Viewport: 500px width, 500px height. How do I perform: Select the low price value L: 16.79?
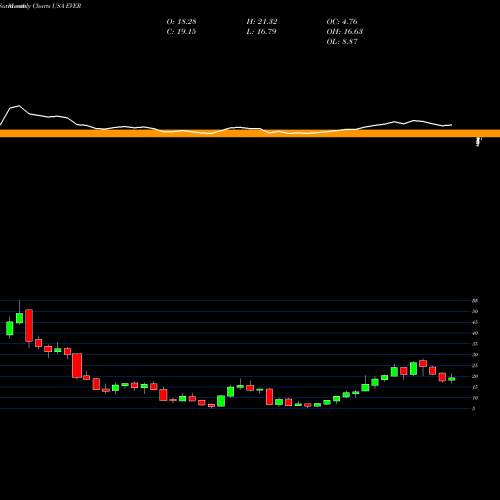(x=261, y=32)
